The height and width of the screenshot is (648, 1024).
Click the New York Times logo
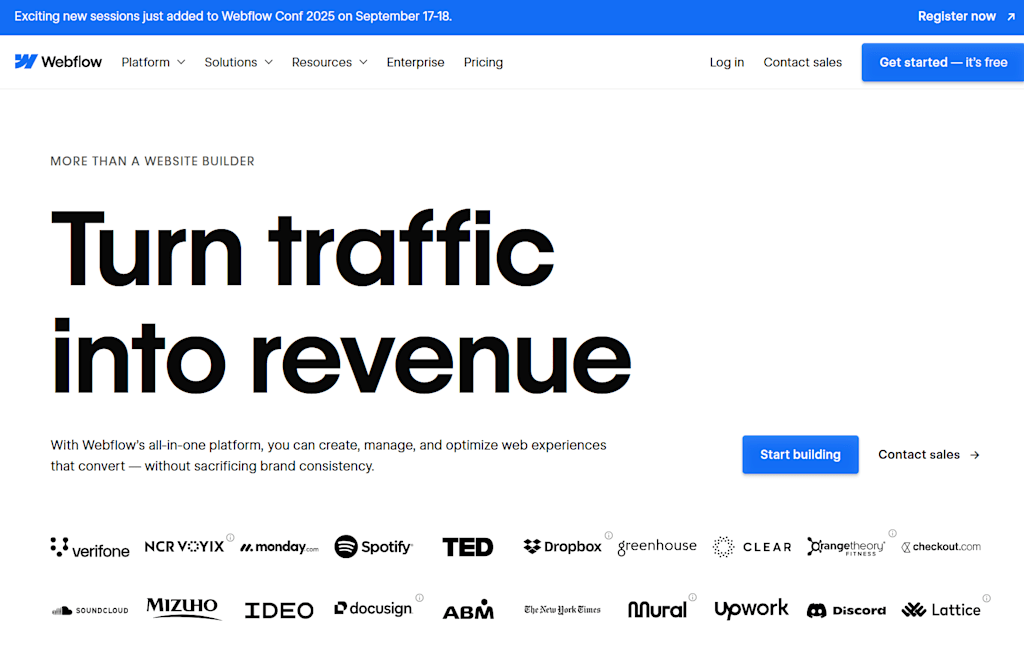[562, 609]
